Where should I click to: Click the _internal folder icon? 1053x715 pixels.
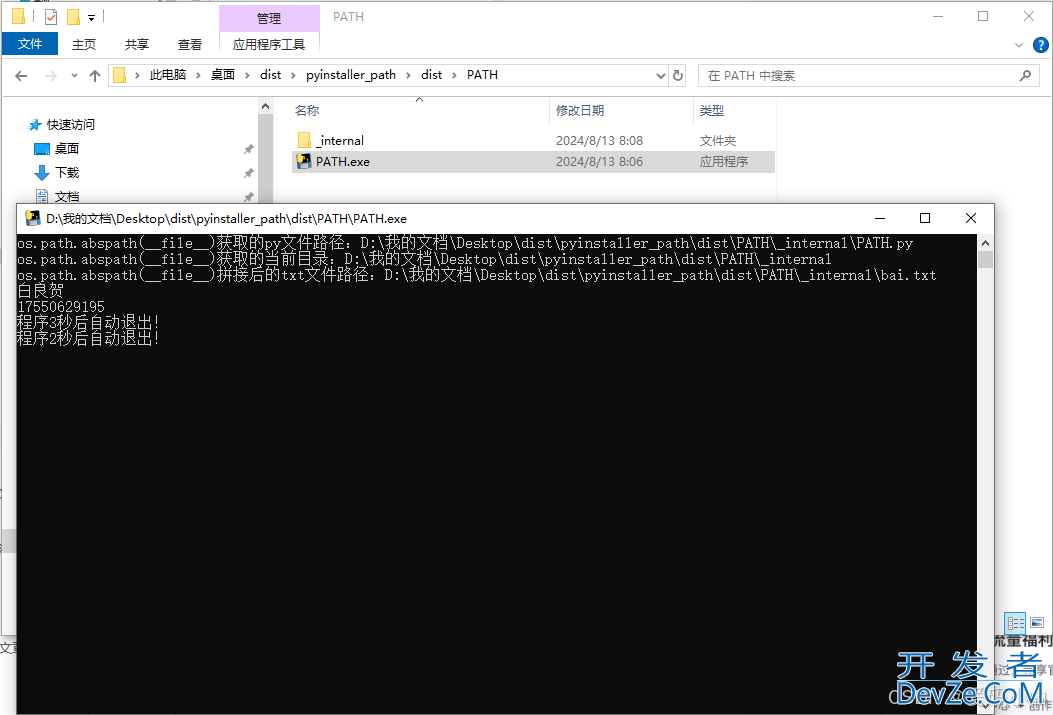click(304, 140)
